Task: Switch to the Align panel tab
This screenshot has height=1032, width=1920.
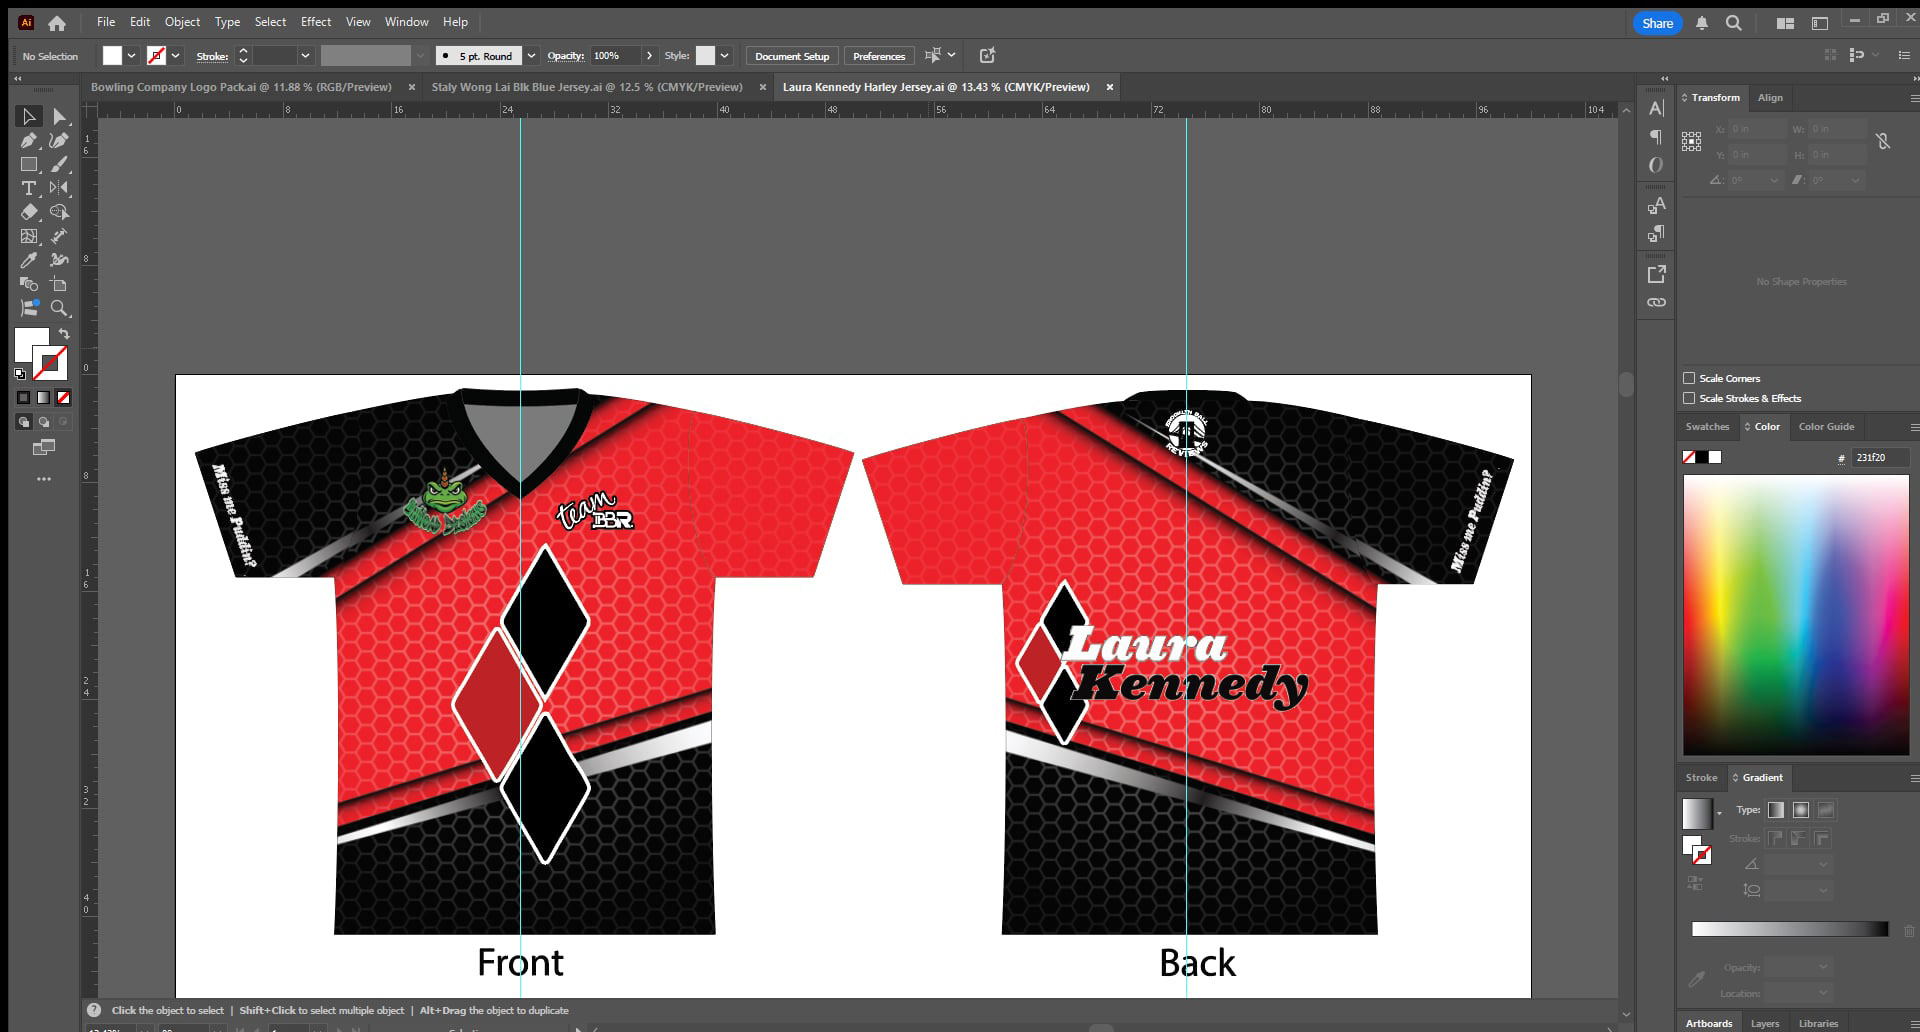Action: pyautogui.click(x=1770, y=98)
